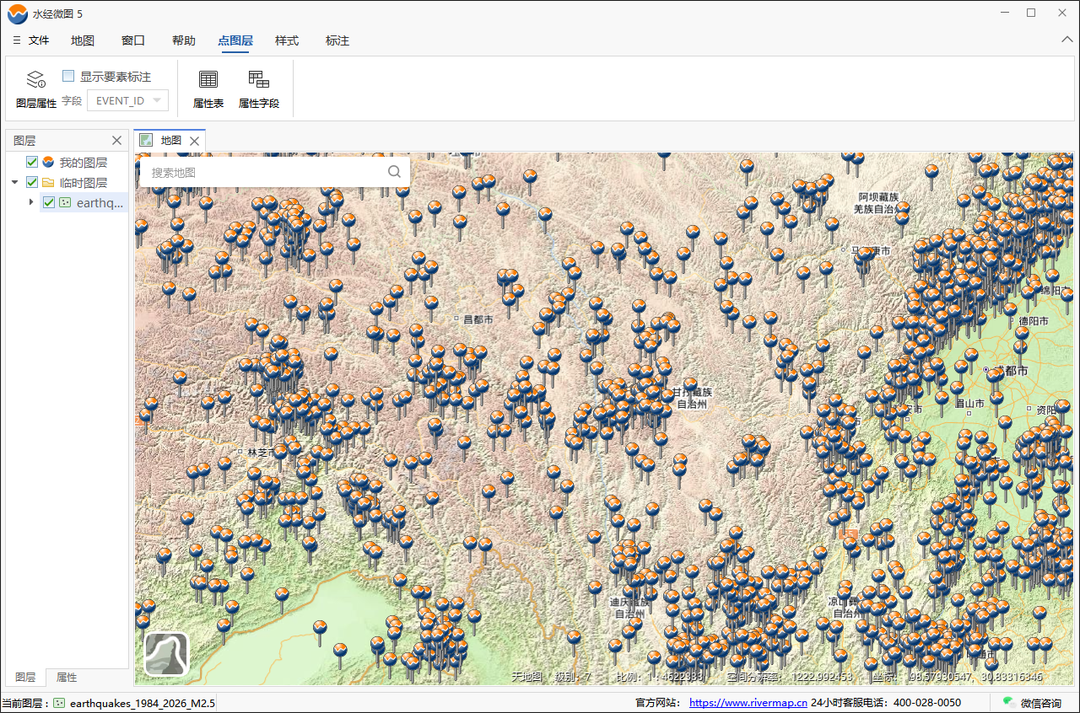Click the search magnifier in map search box

(x=394, y=172)
